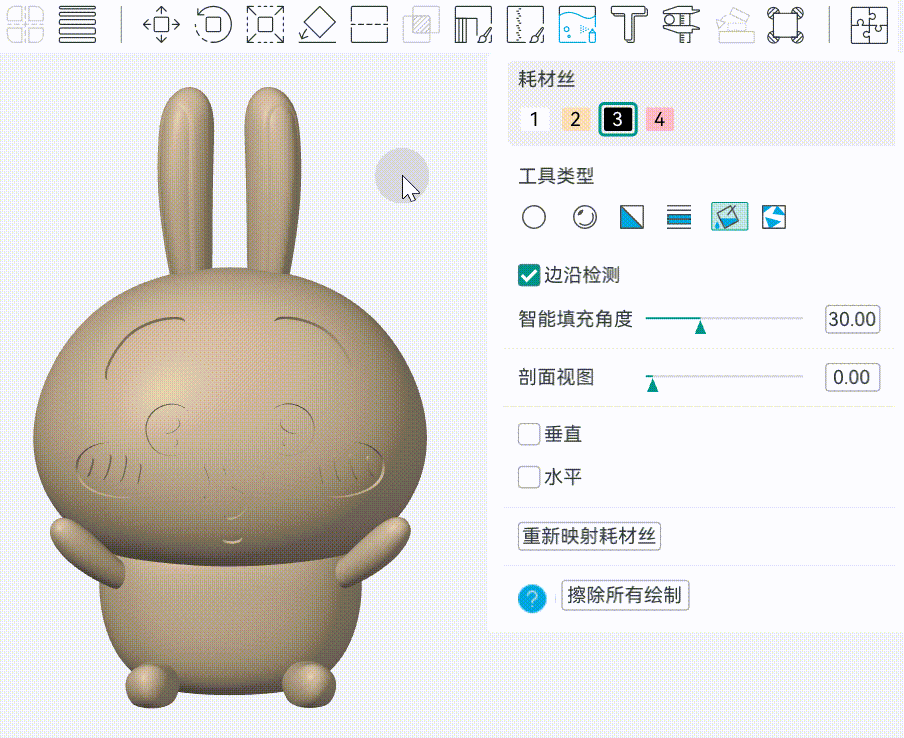
Task: Click the 剖面视图 slider handle
Action: pyautogui.click(x=653, y=385)
